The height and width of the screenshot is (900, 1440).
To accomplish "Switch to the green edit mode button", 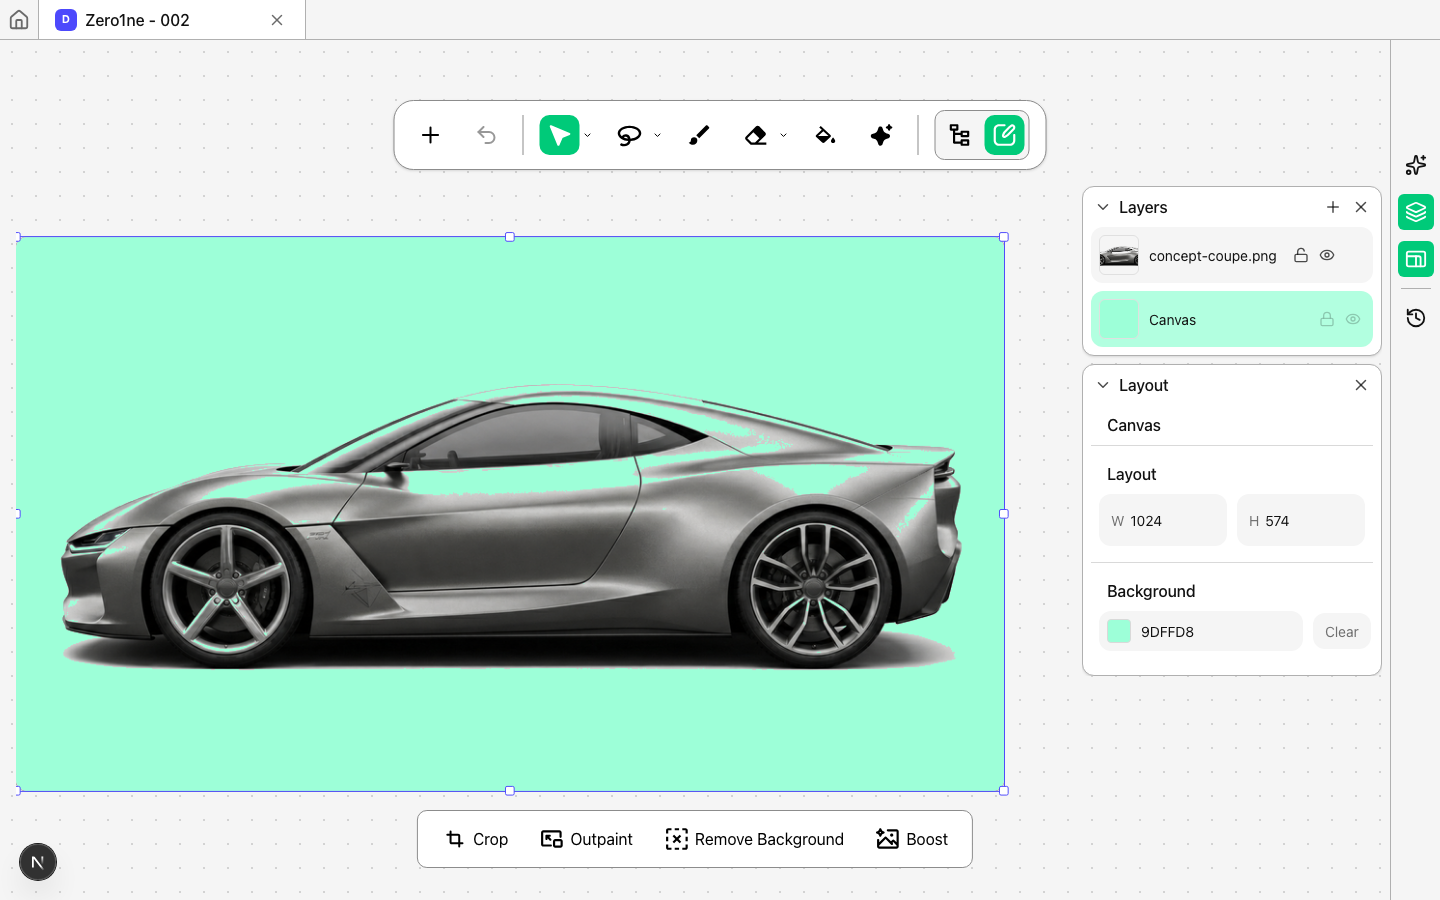I will [x=1004, y=135].
